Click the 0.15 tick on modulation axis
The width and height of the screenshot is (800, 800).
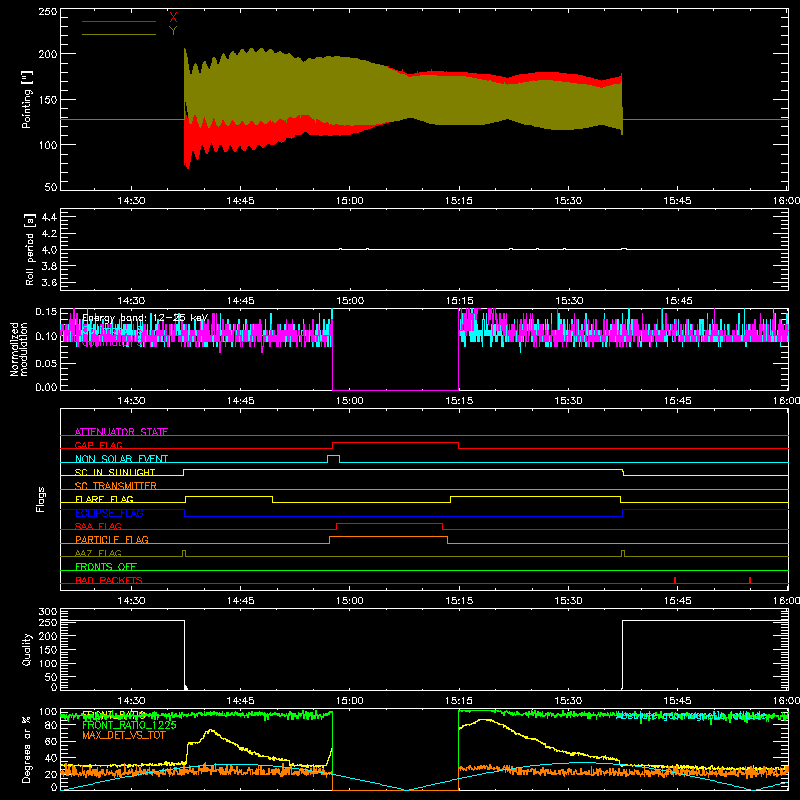click(x=46, y=311)
